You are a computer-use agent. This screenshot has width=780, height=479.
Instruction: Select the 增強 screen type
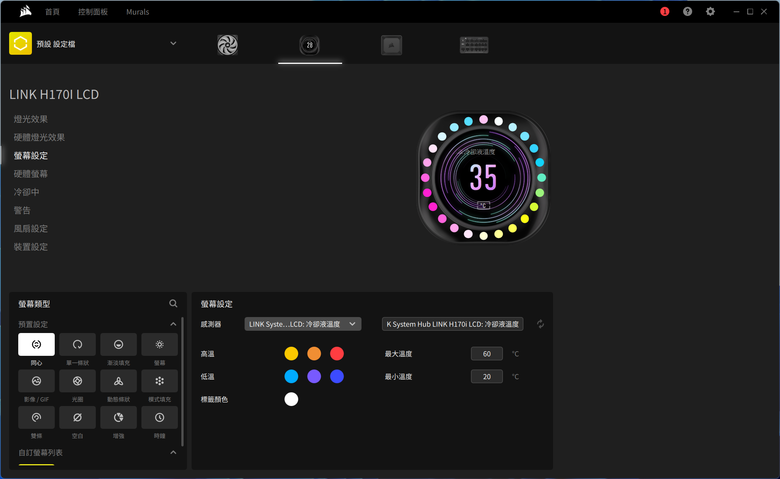point(118,417)
